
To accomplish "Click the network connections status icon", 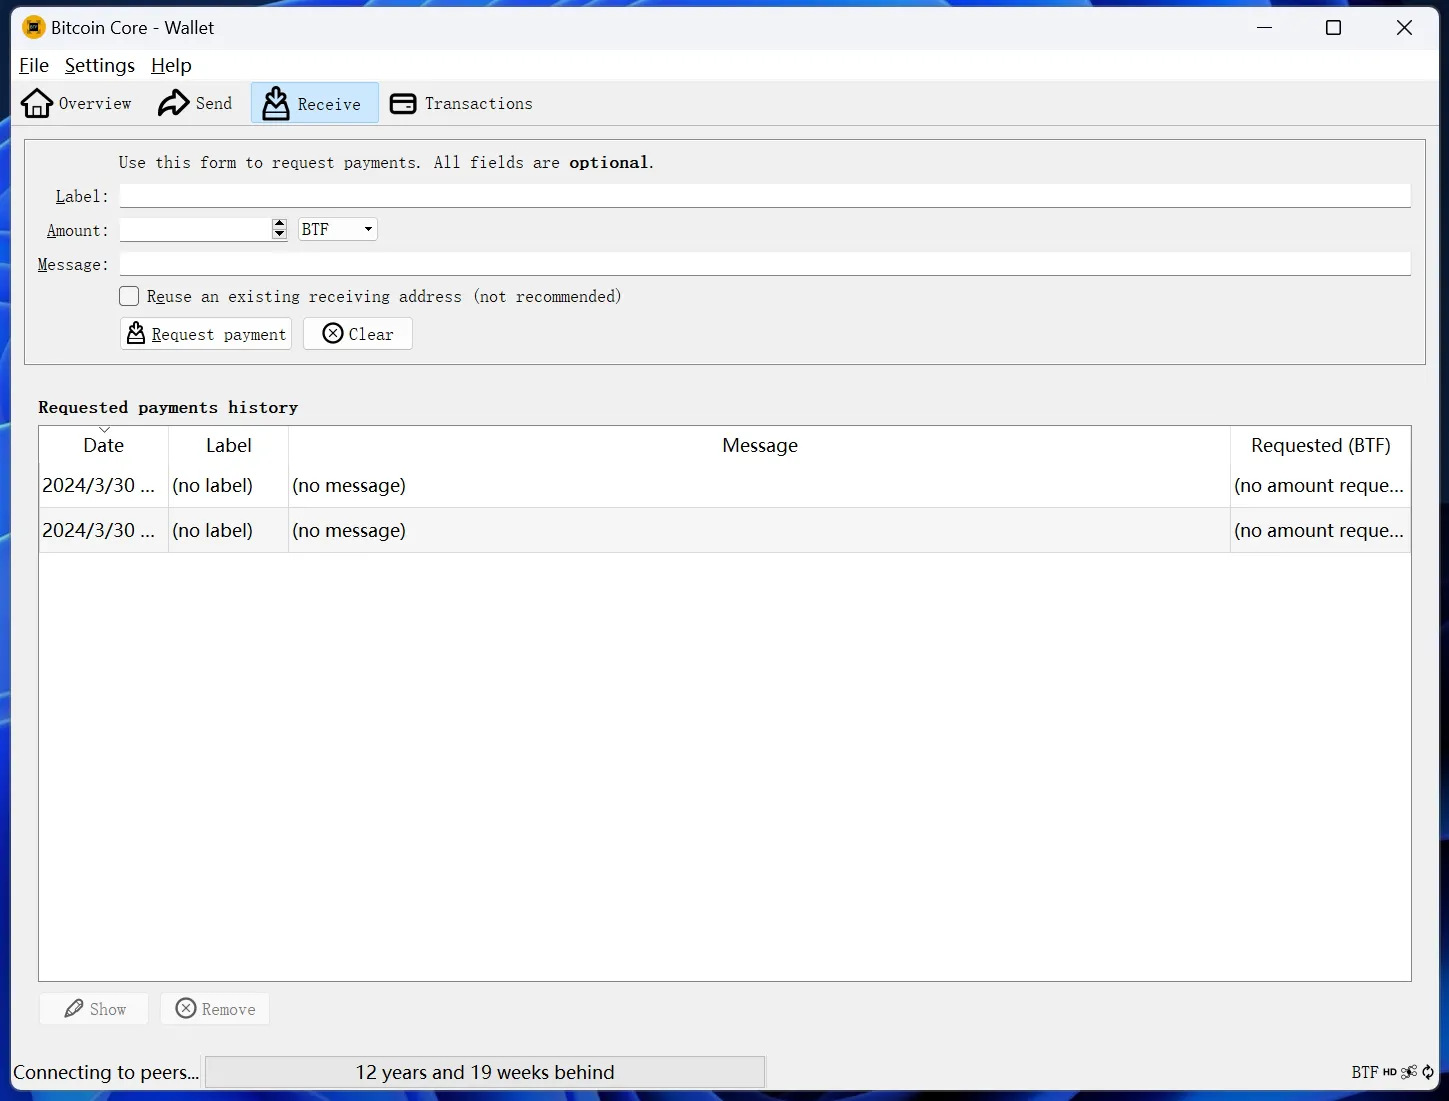I will click(1409, 1072).
